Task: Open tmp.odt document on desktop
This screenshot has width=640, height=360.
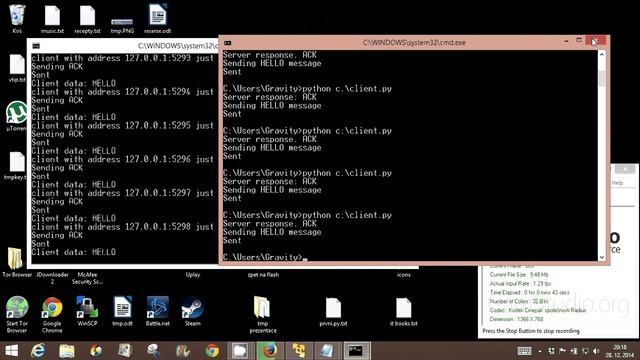Action: 122,311
